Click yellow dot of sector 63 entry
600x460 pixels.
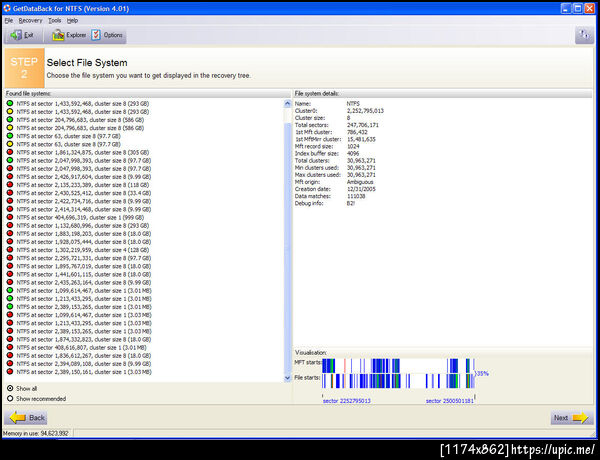click(10, 144)
